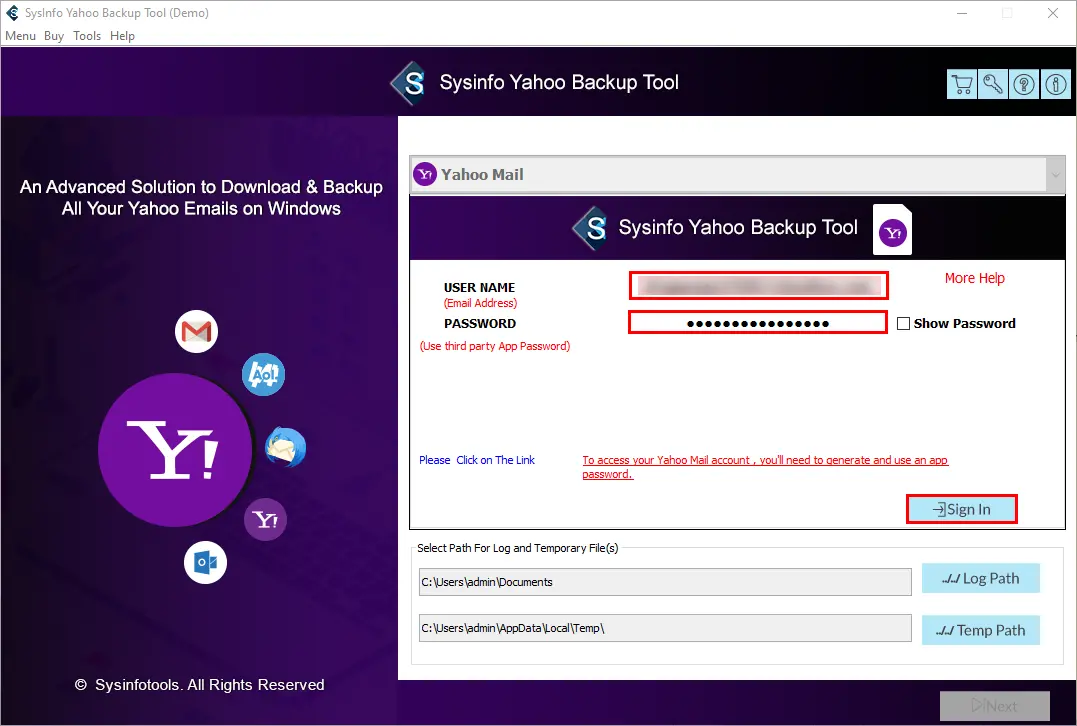The image size is (1077, 726).
Task: Open the app password generation link
Action: click(765, 461)
